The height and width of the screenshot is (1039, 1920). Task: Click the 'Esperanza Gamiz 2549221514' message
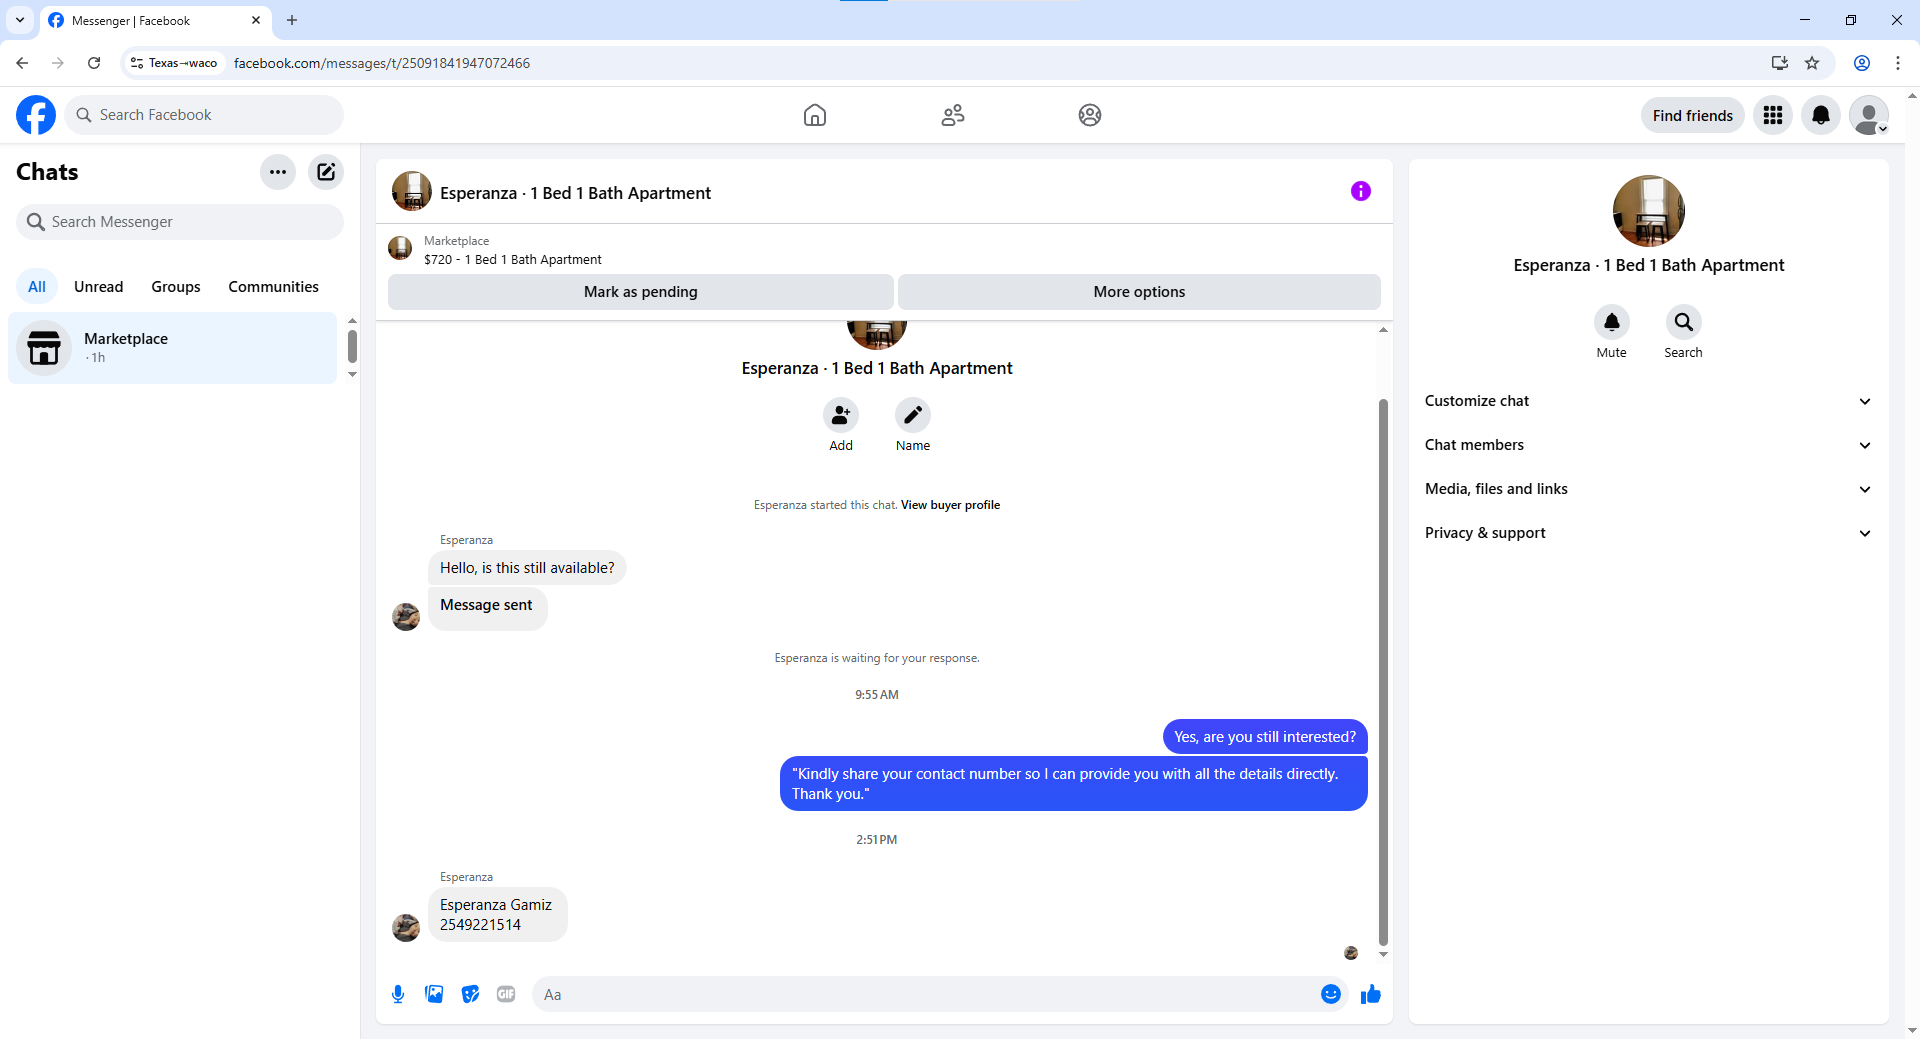pyautogui.click(x=497, y=915)
